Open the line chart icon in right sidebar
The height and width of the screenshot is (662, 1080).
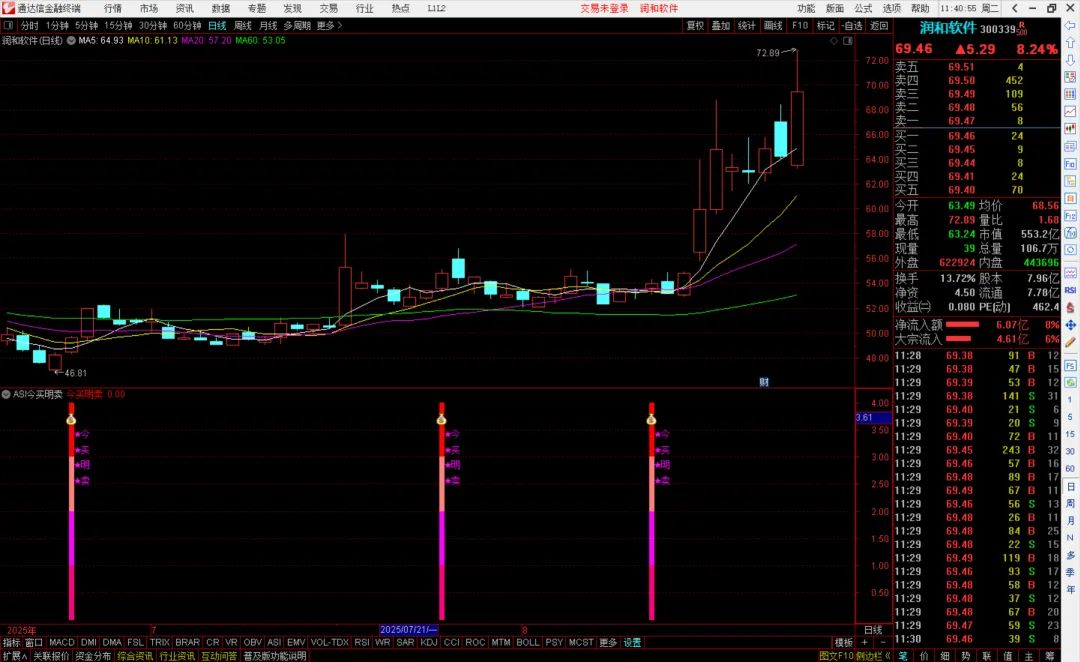(1070, 111)
